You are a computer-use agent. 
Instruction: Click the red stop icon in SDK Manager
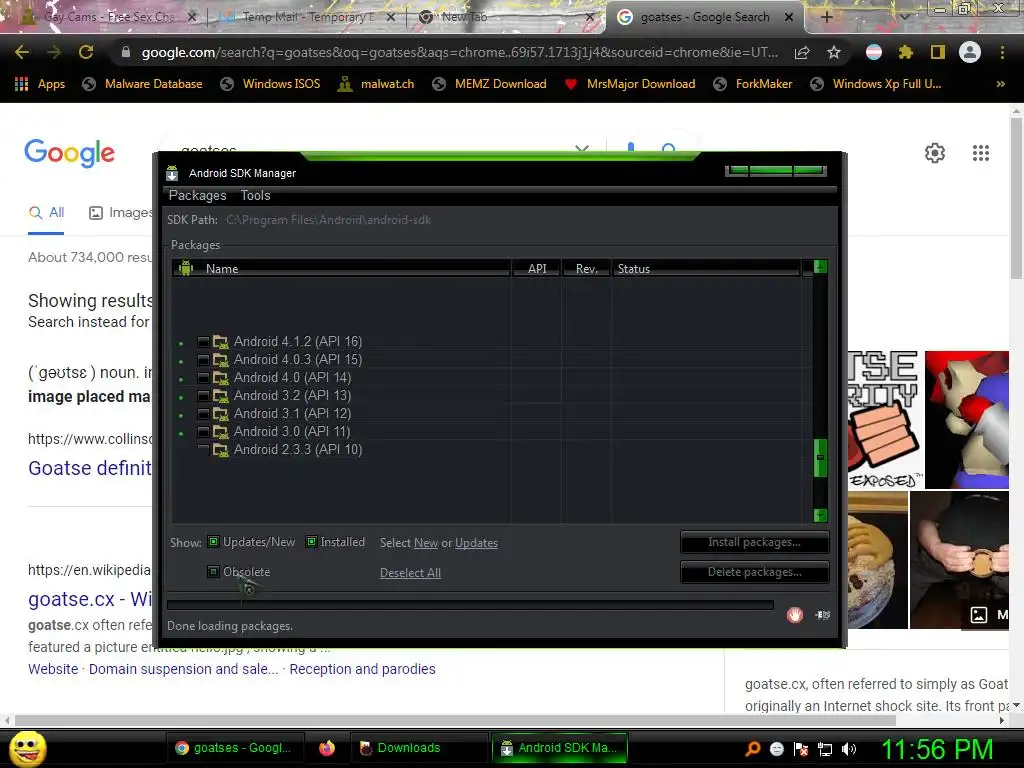click(795, 615)
